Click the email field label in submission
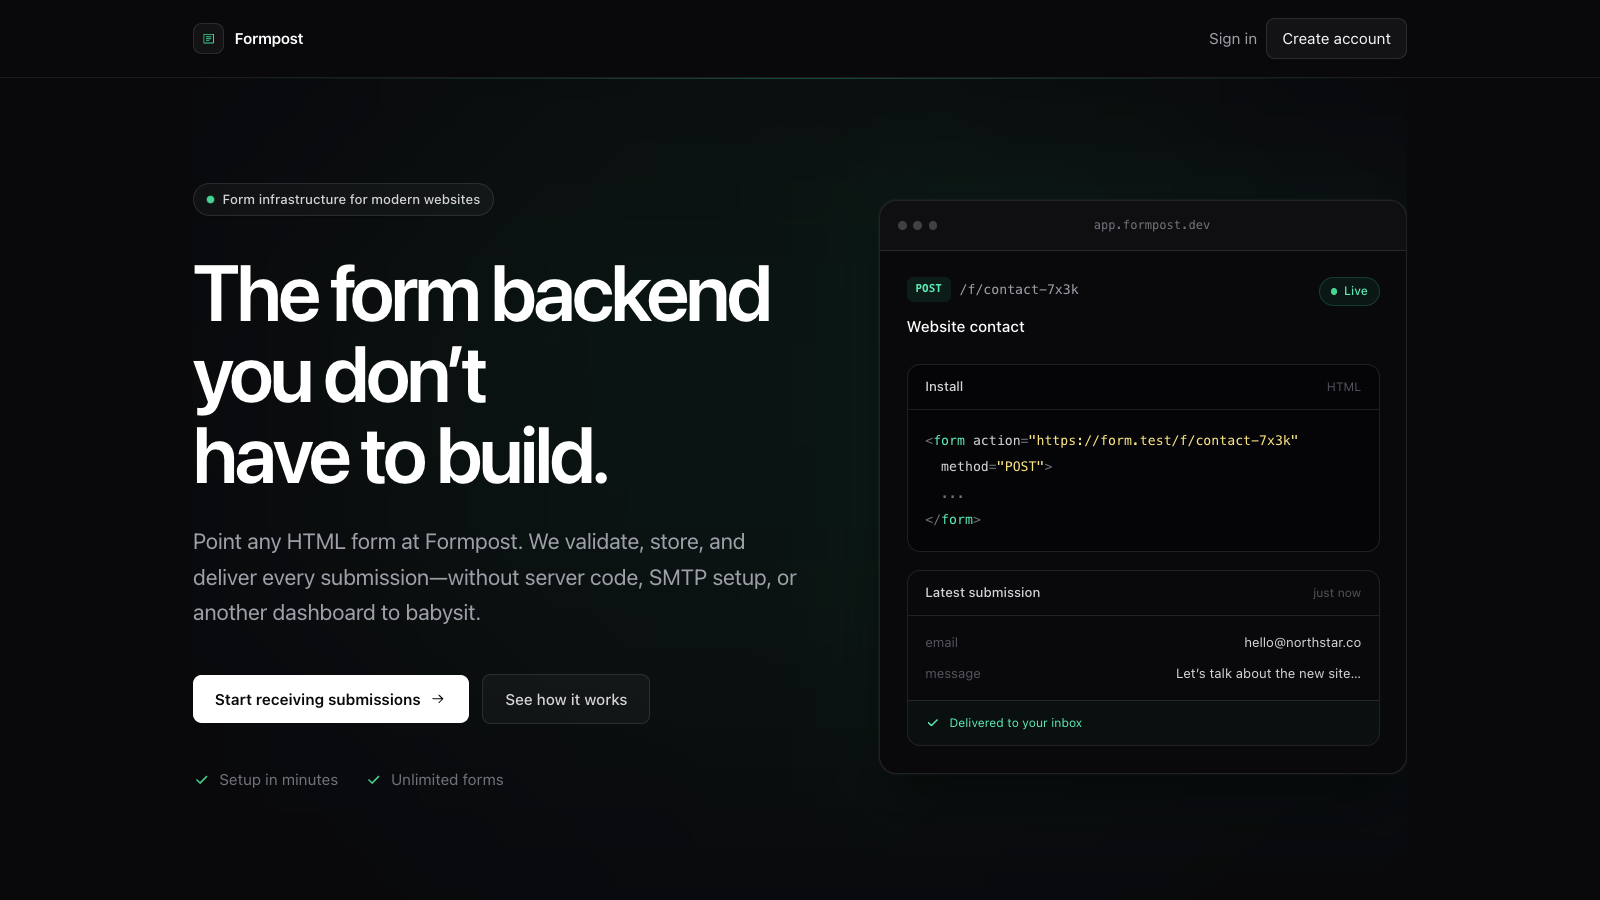Image resolution: width=1600 pixels, height=900 pixels. [x=942, y=643]
